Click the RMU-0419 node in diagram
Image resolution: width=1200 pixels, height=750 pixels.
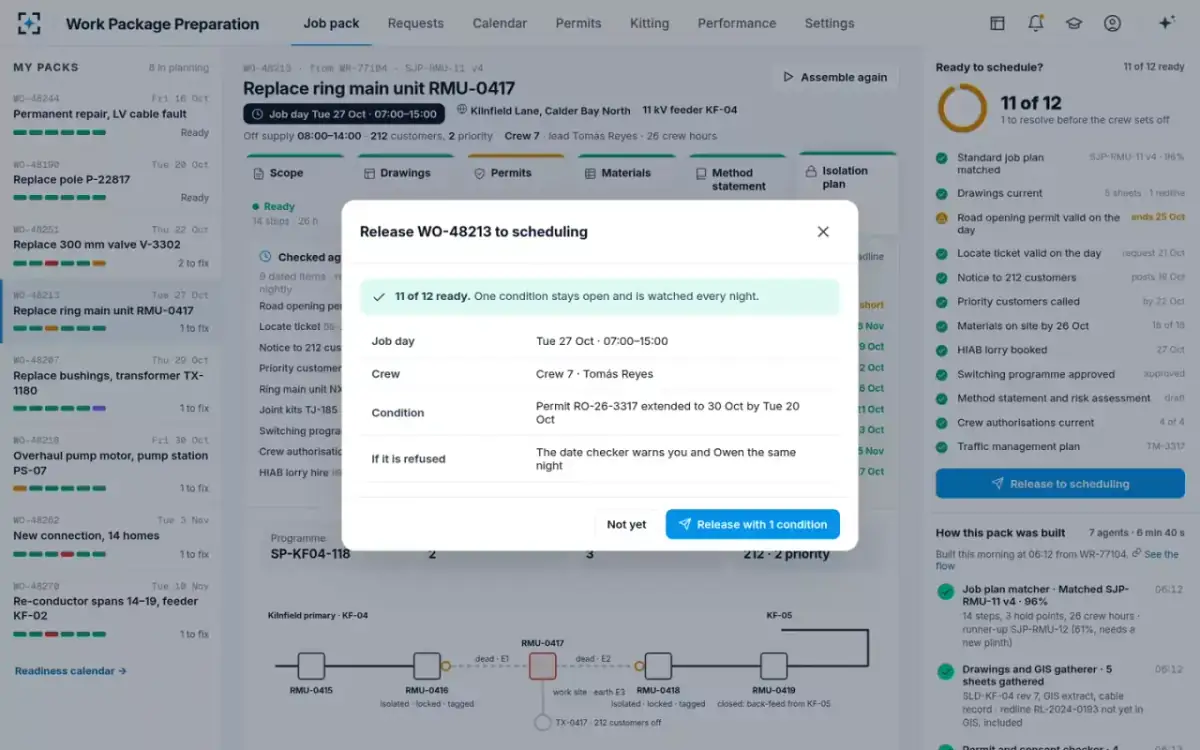pyautogui.click(x=773, y=666)
